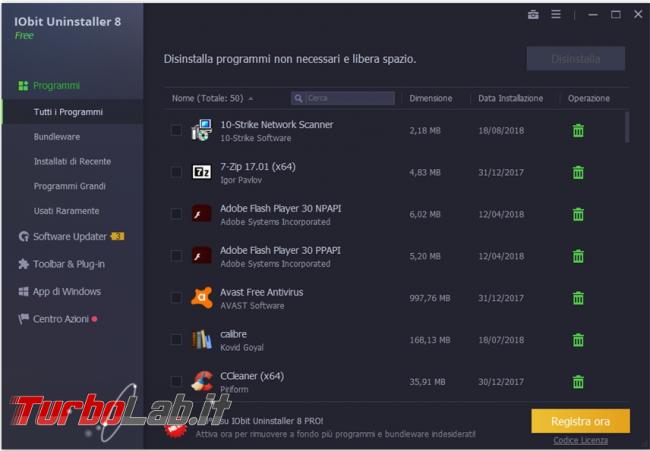The image size is (650, 451).
Task: Open Centro Azioni
Action: click(61, 319)
